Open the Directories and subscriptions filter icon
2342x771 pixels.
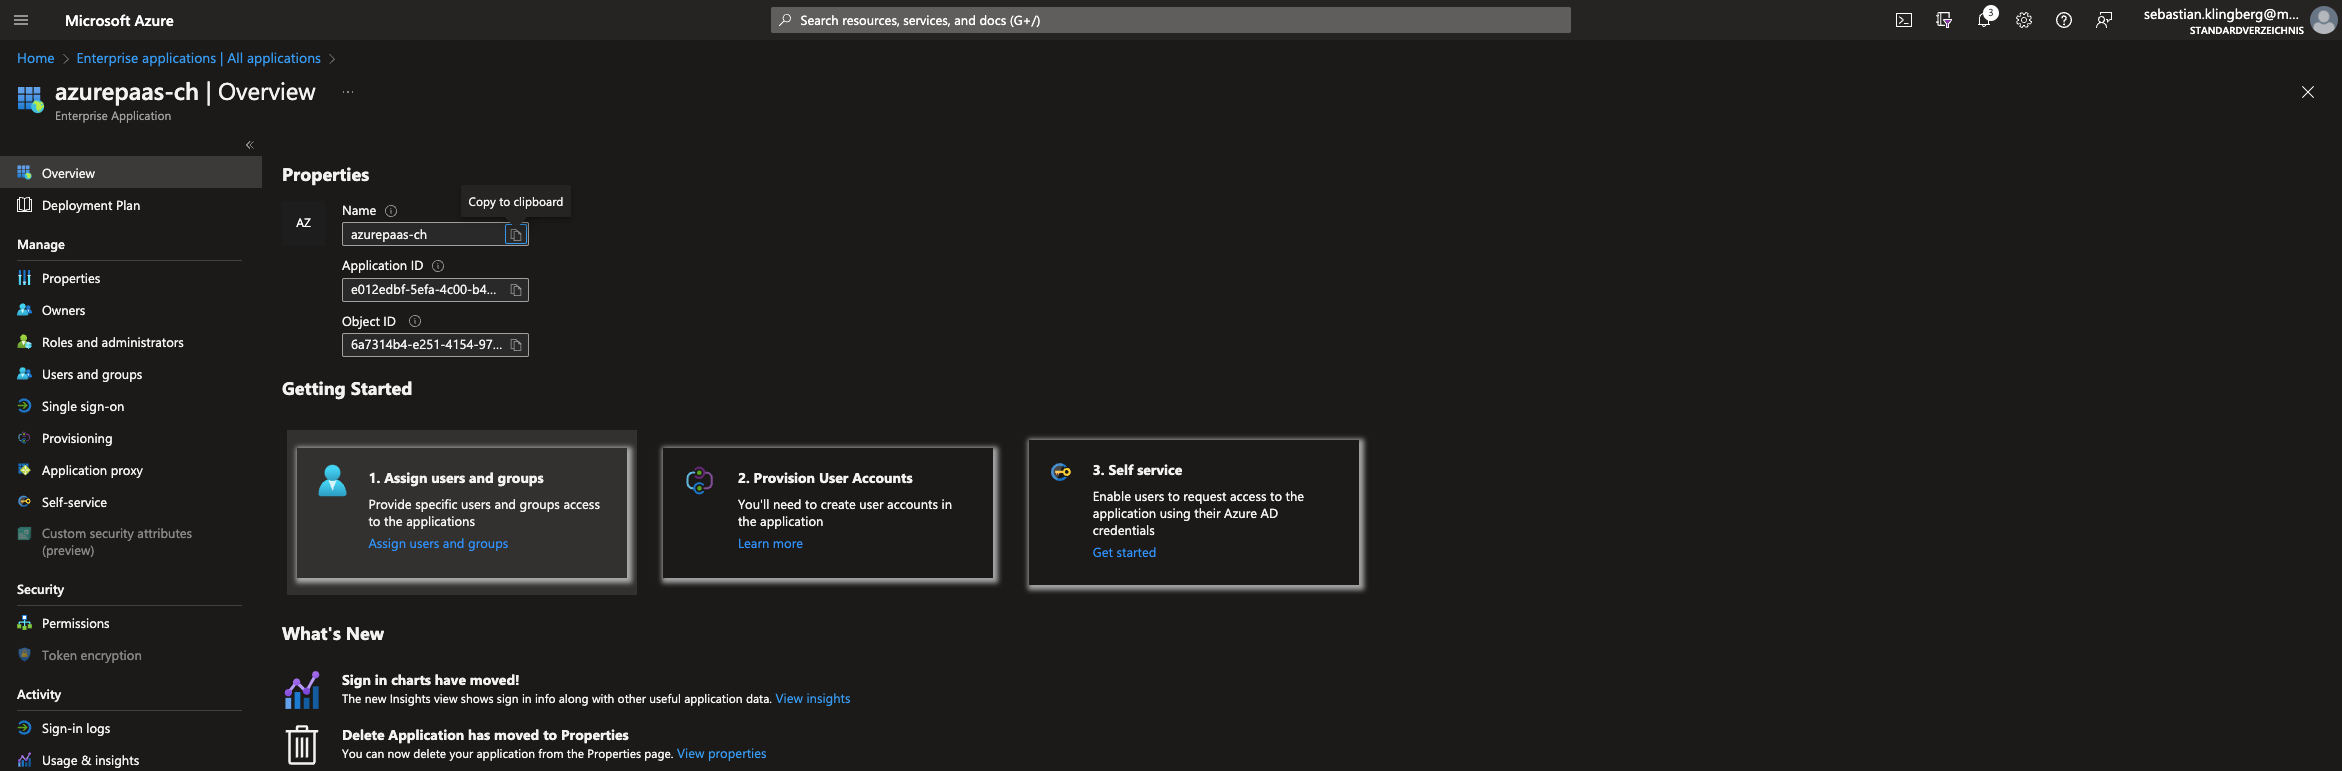pyautogui.click(x=1944, y=20)
